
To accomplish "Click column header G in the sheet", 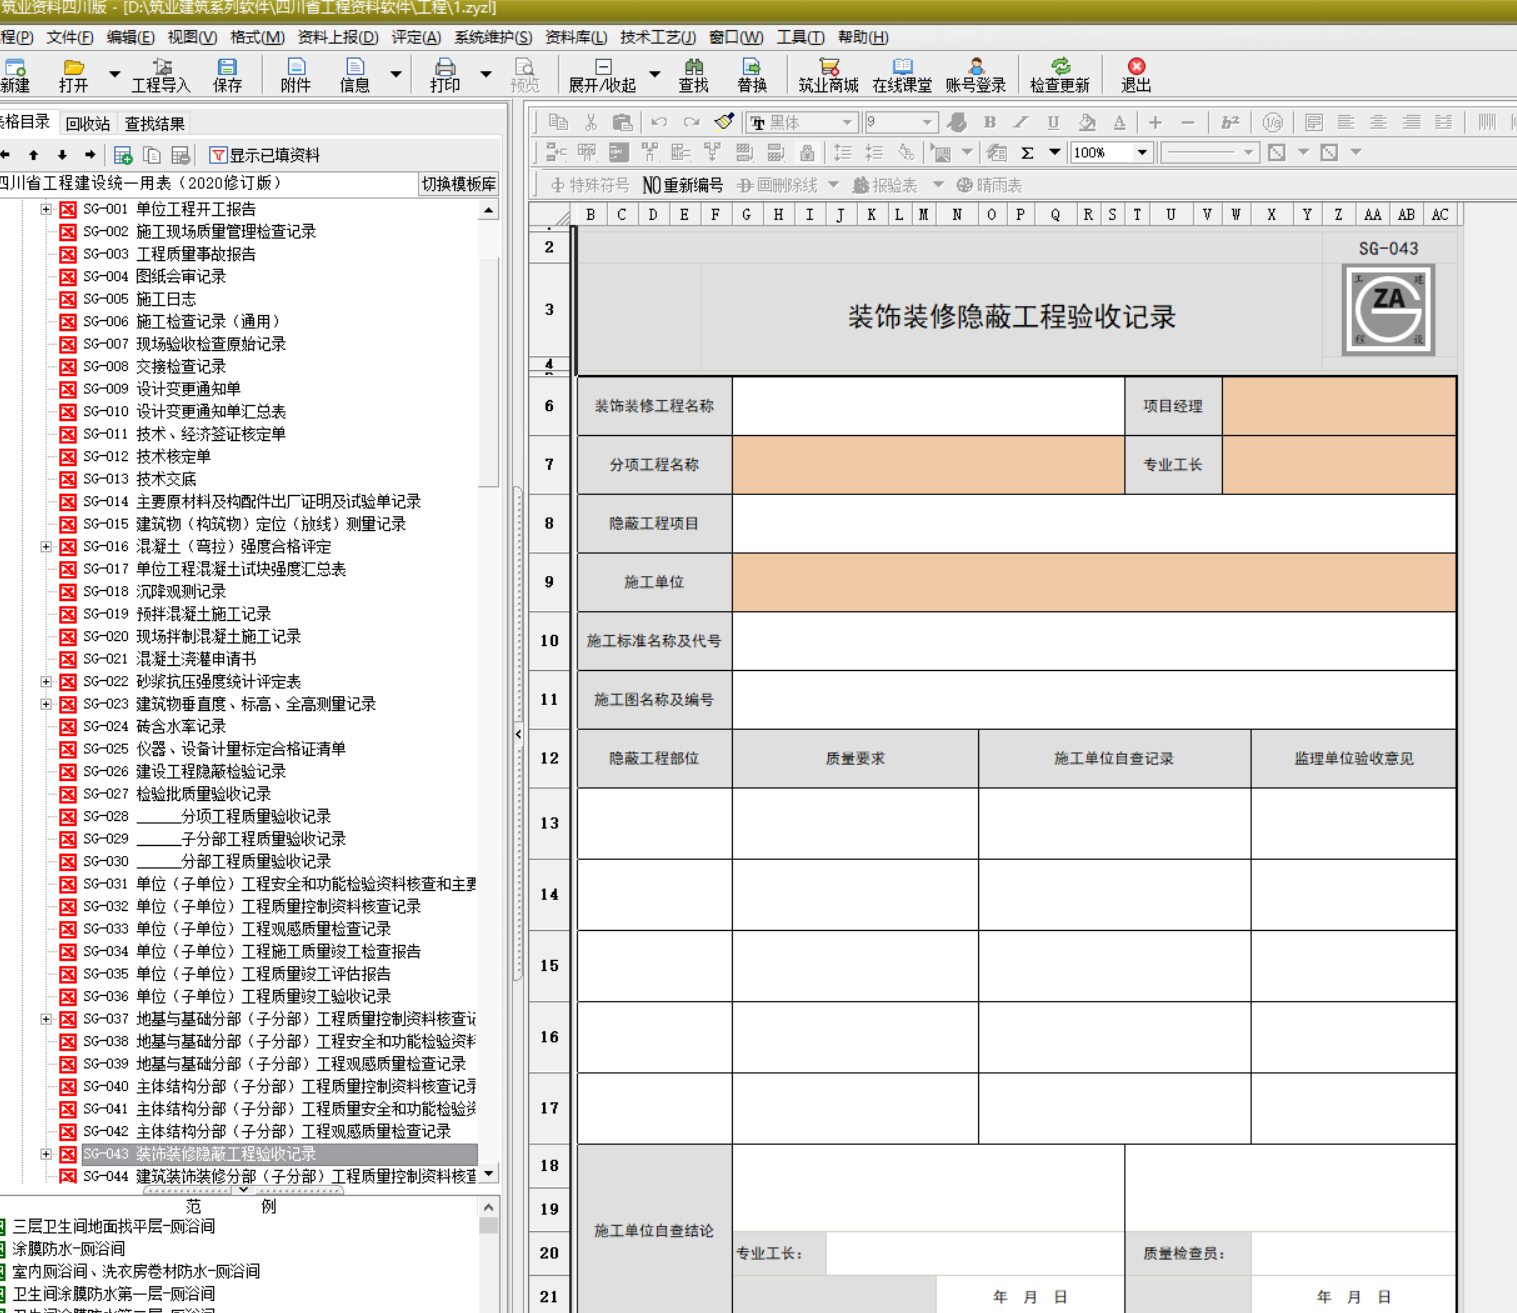I will point(746,215).
